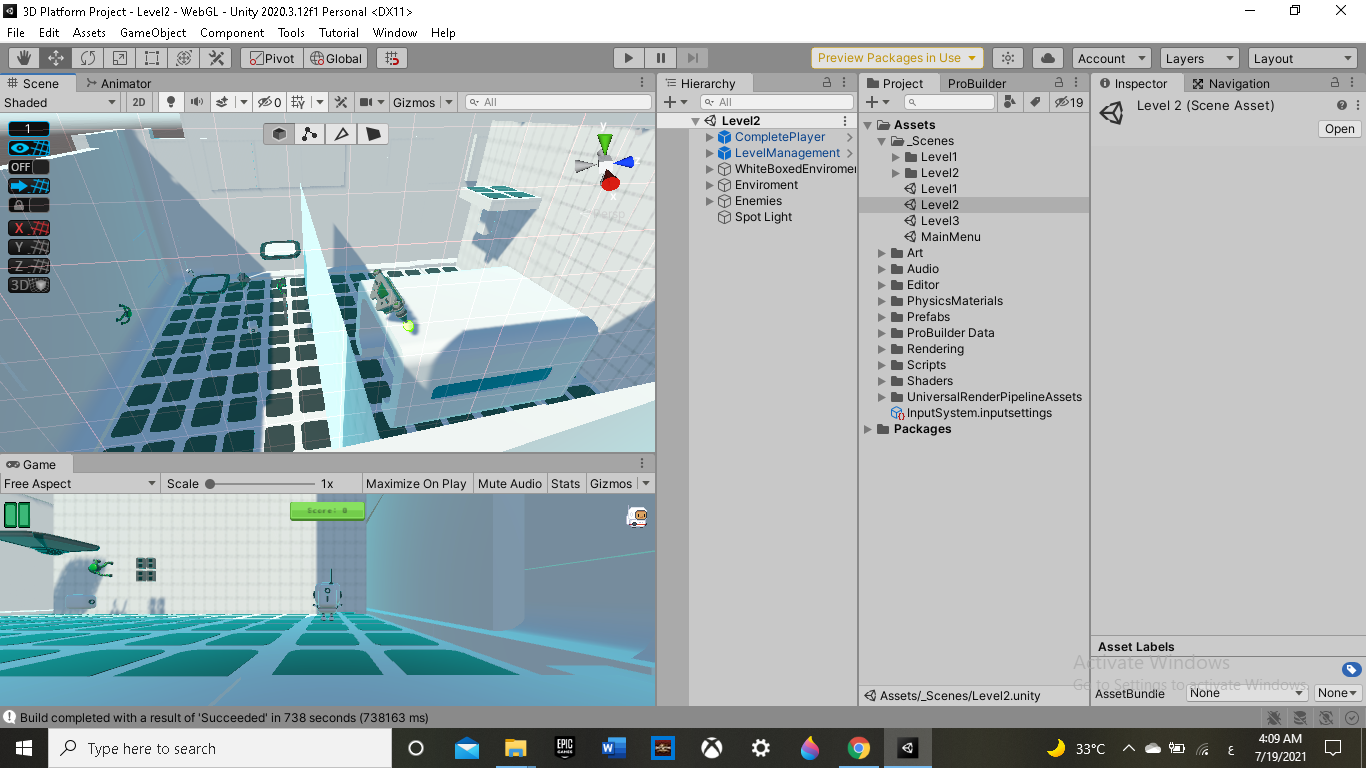Open the Shaded draw mode dropdown
1366x768 pixels.
click(60, 102)
